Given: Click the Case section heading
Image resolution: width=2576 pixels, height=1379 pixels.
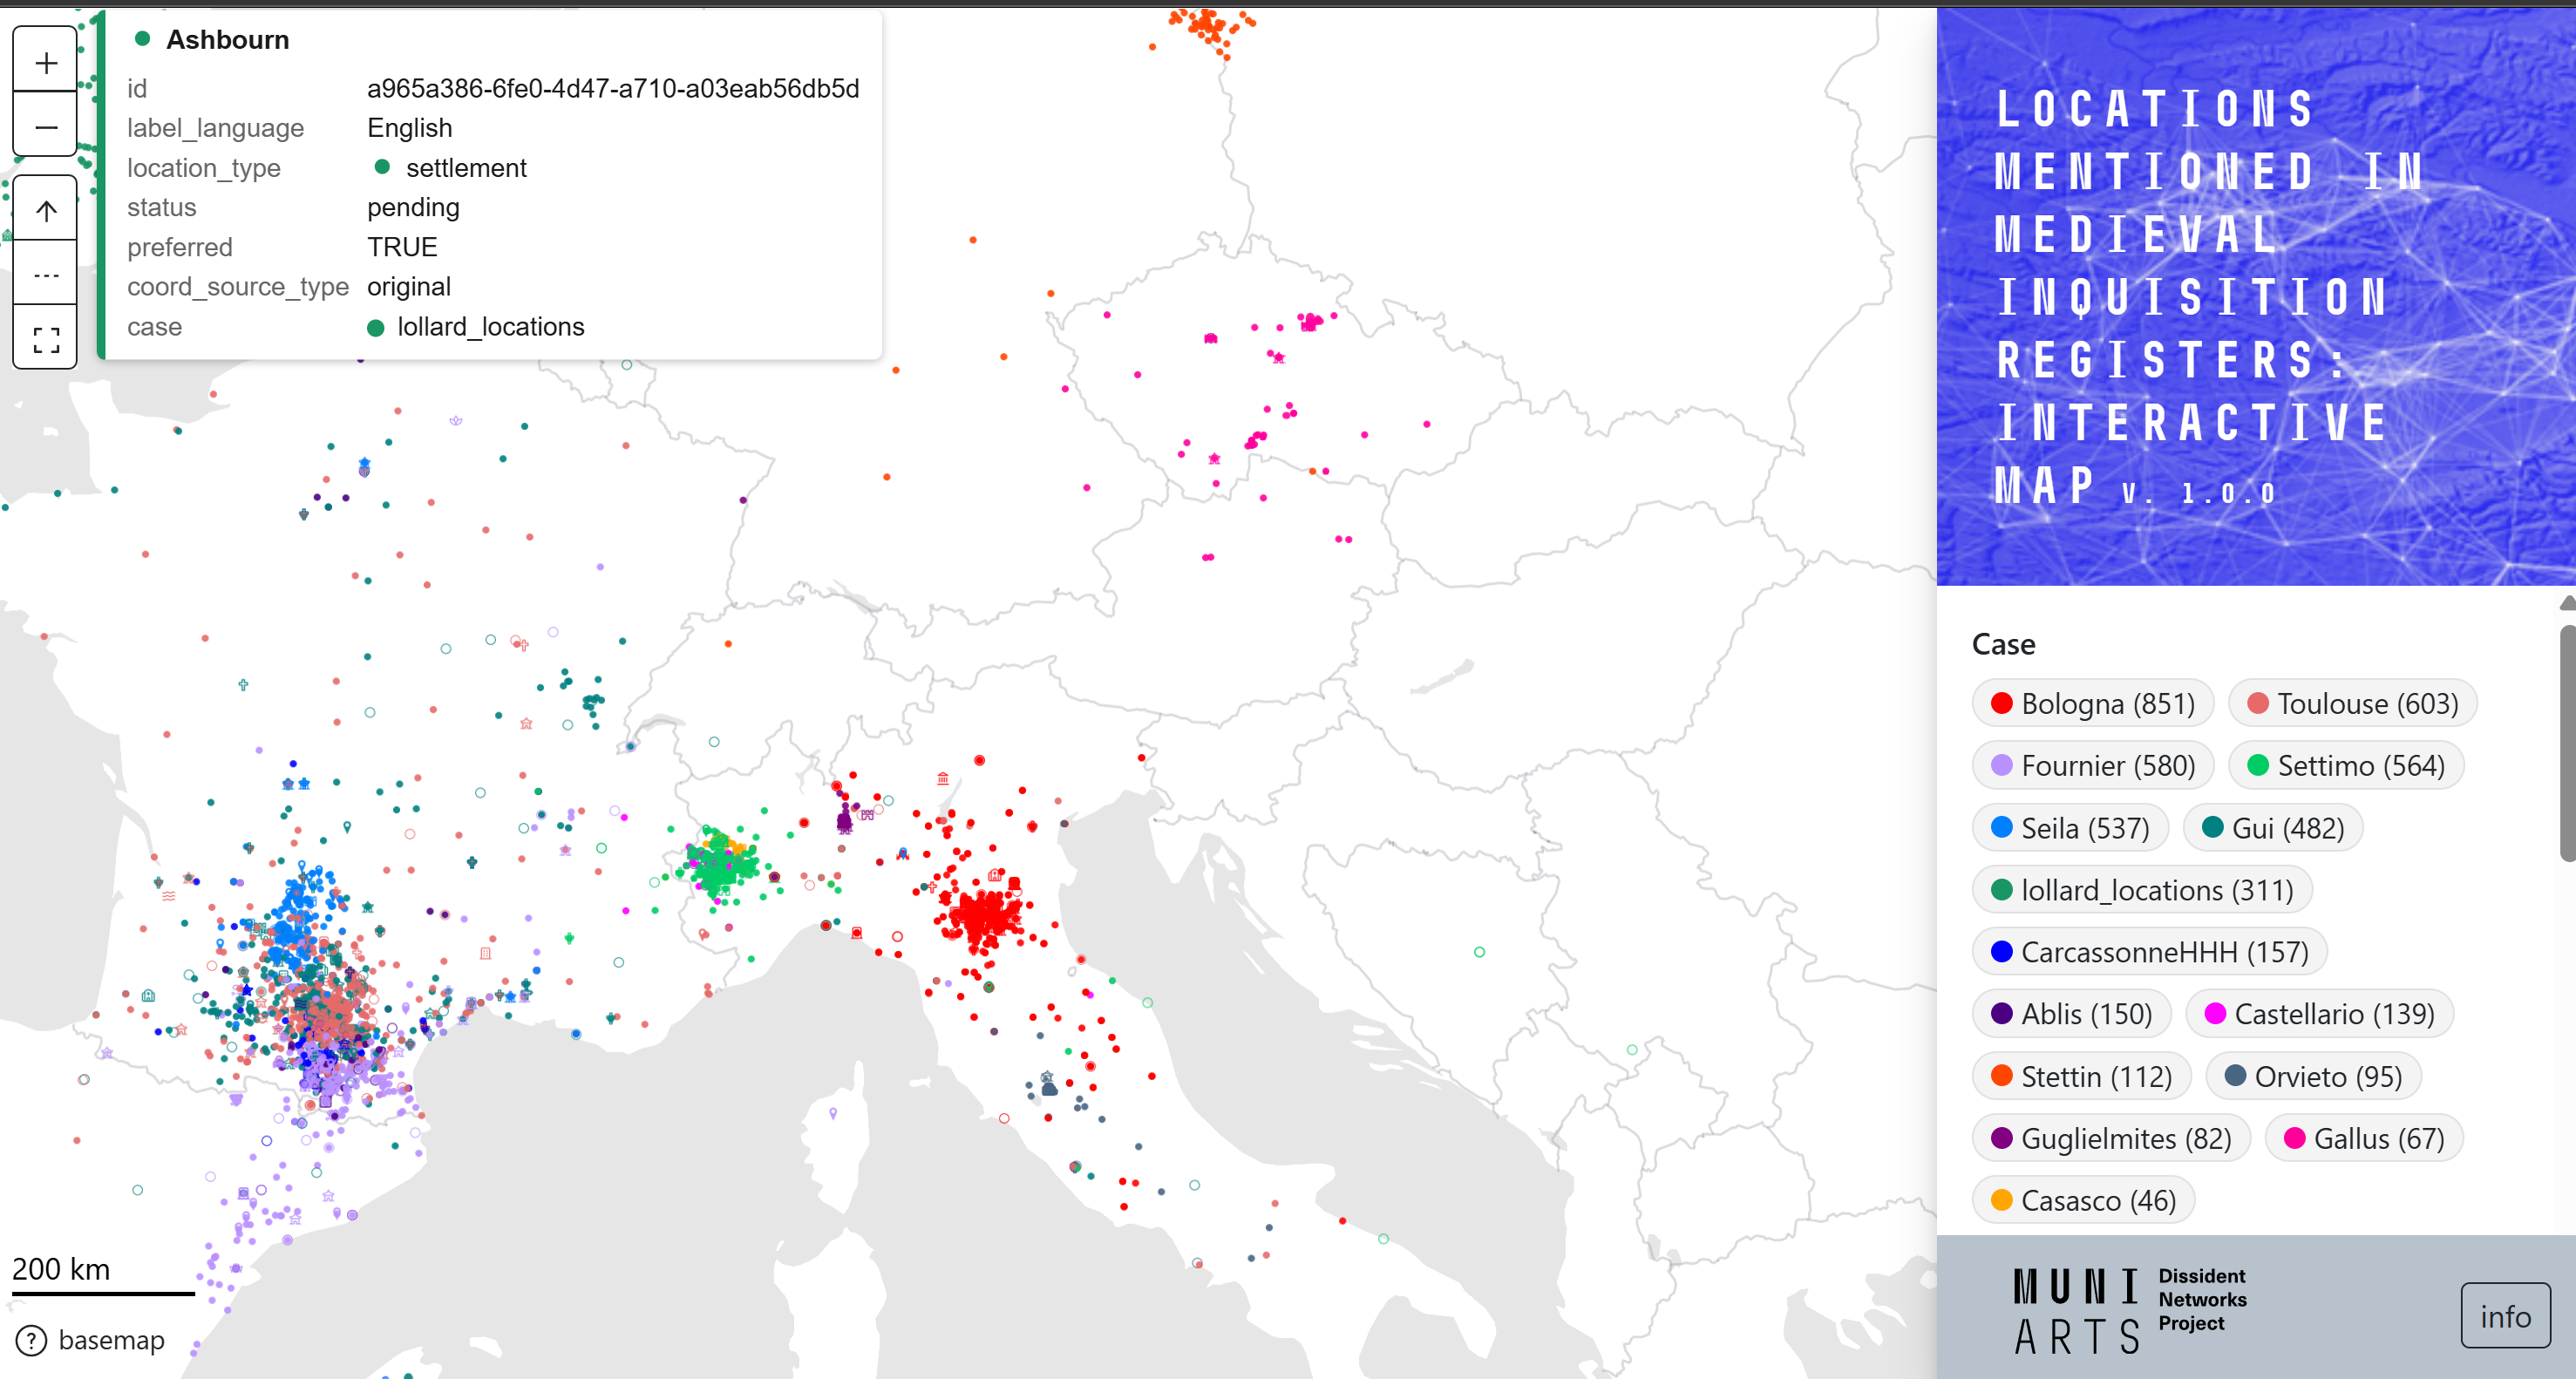Looking at the screenshot, I should [2003, 644].
